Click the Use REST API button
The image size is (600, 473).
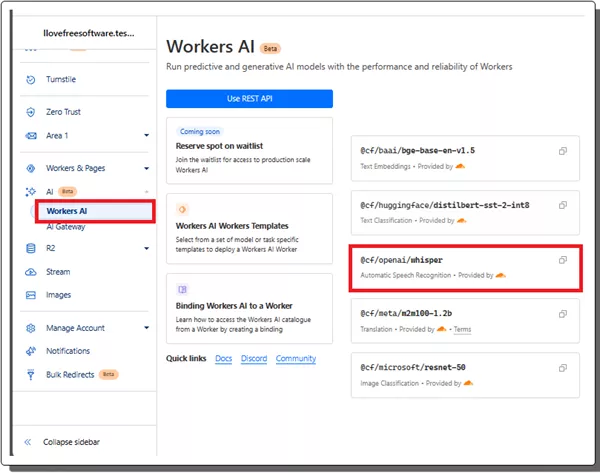[x=249, y=99]
